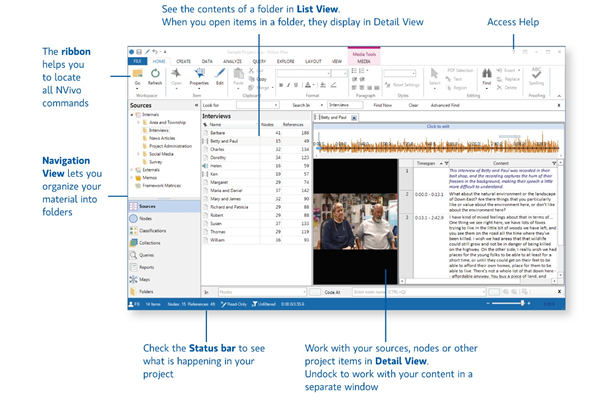The image size is (602, 411).
Task: Click the Undo icon in quick access toolbar
Action: pyautogui.click(x=155, y=52)
